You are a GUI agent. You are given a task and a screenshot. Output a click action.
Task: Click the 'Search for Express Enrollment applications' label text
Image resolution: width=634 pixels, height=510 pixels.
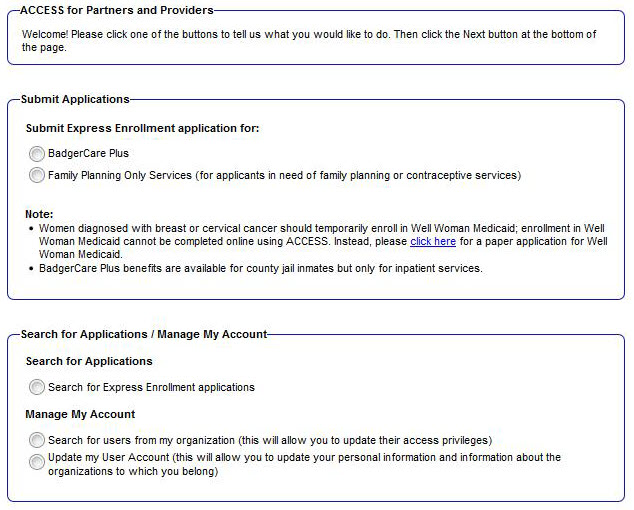151,387
